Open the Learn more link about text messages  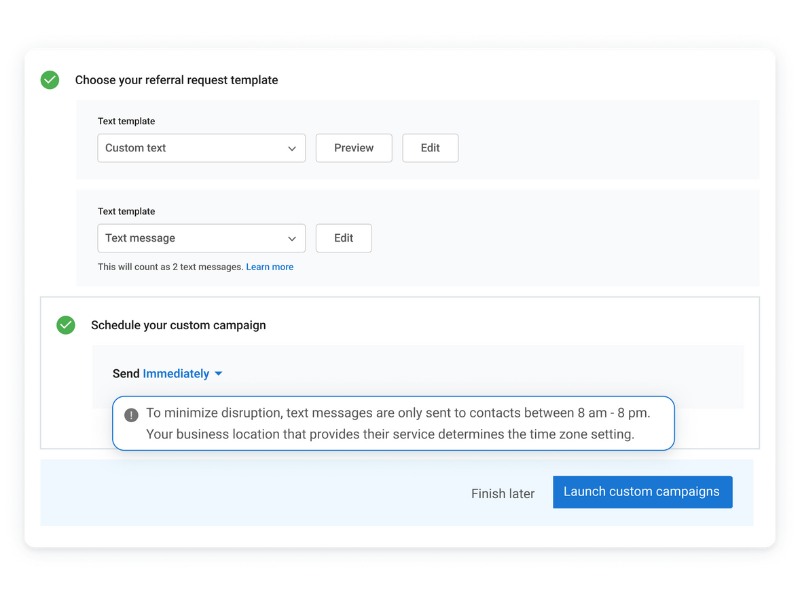(270, 267)
